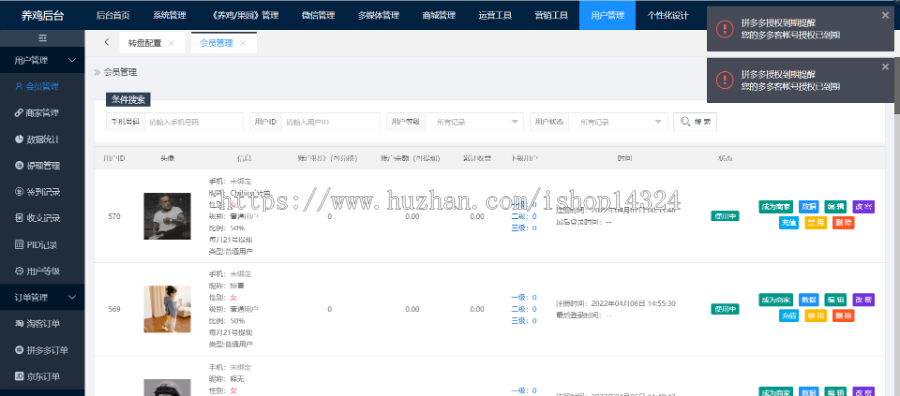Click blue 数据 button for user 570
Viewport: 900px width, 396px height.
click(x=809, y=207)
